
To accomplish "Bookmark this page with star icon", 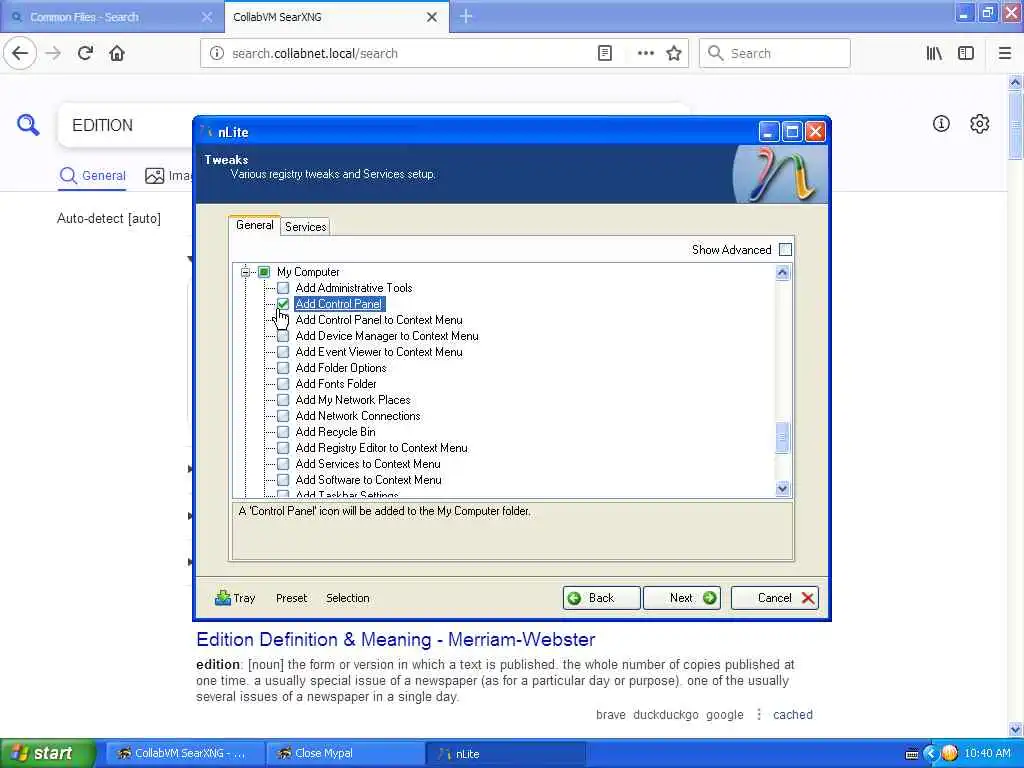I will [x=674, y=53].
